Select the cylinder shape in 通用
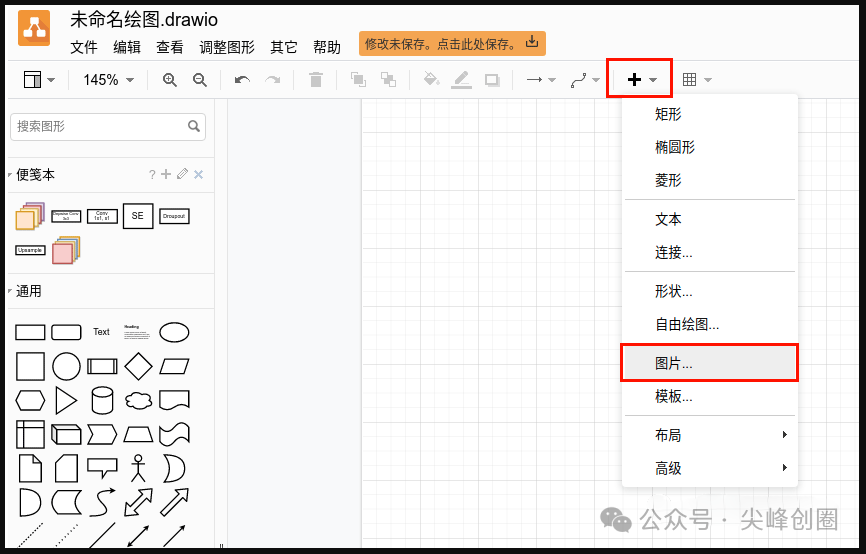Viewport: 866px width, 554px height. click(x=102, y=400)
